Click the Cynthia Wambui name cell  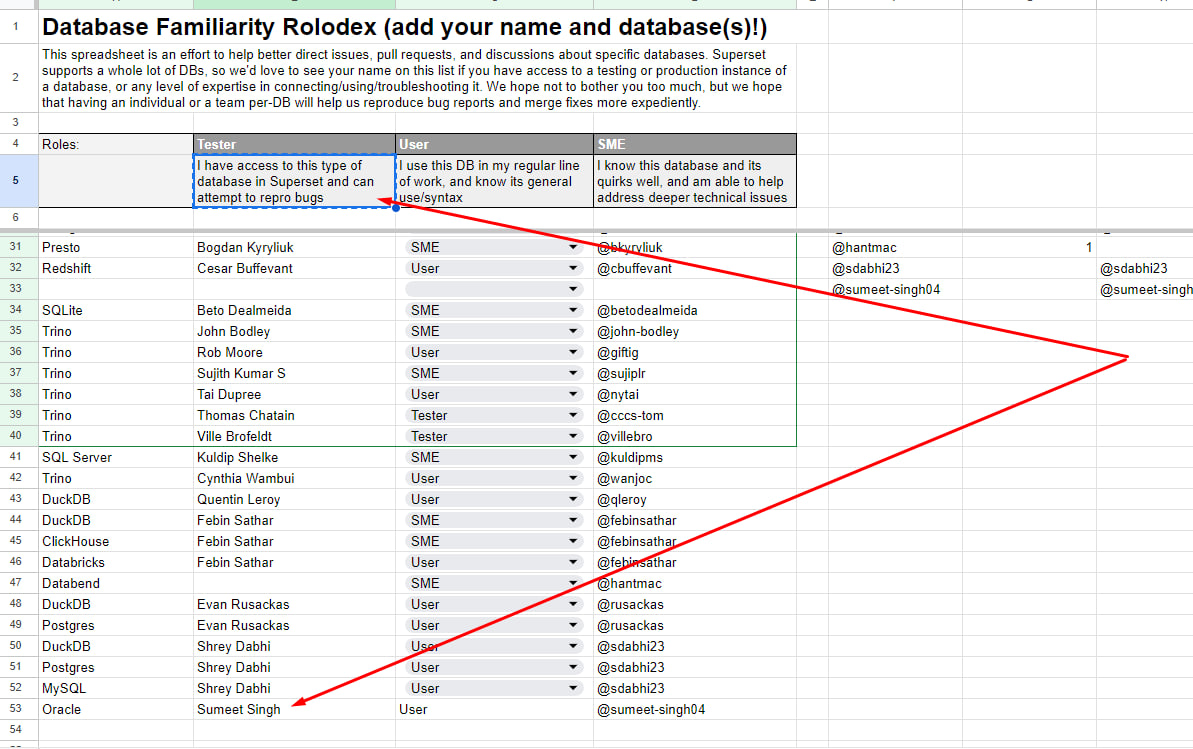(x=294, y=478)
